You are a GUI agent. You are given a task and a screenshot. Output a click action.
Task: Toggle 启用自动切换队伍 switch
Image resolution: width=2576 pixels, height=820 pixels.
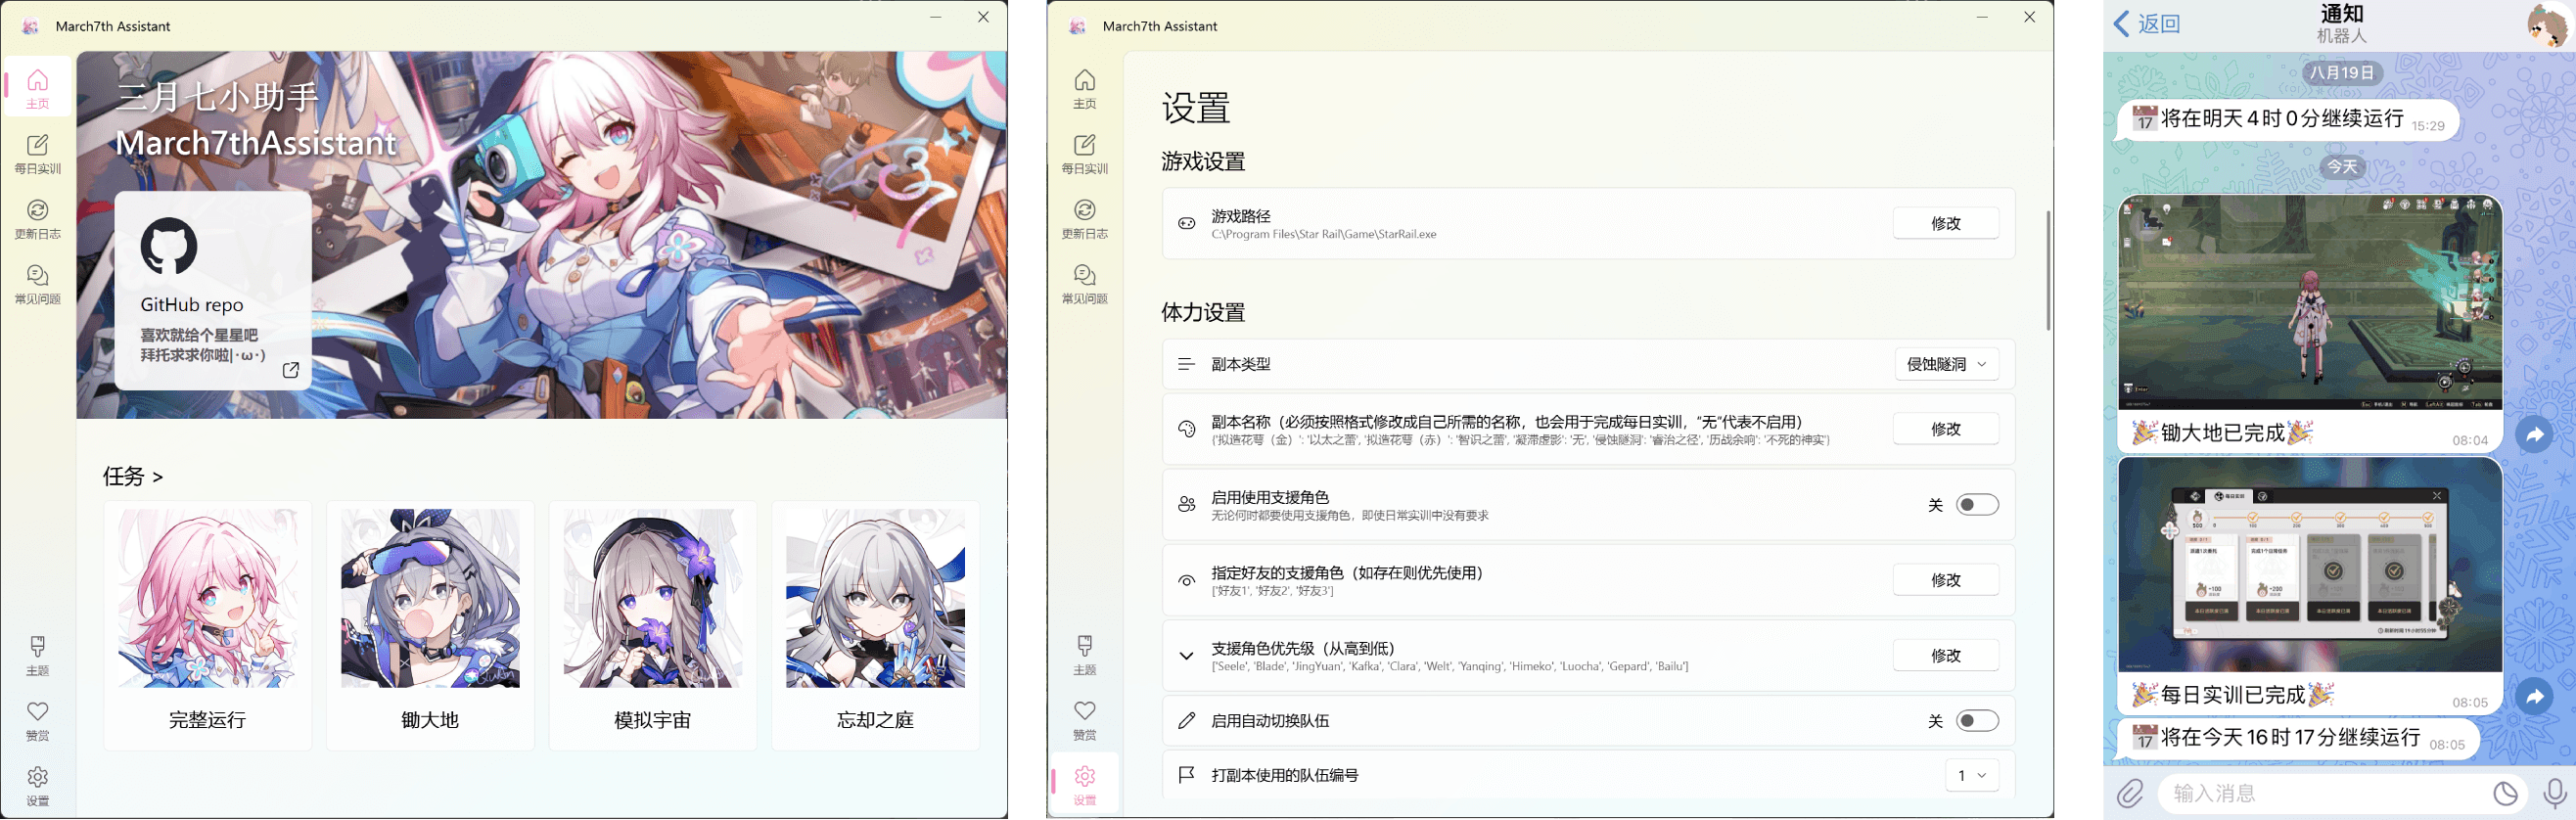coord(1977,720)
